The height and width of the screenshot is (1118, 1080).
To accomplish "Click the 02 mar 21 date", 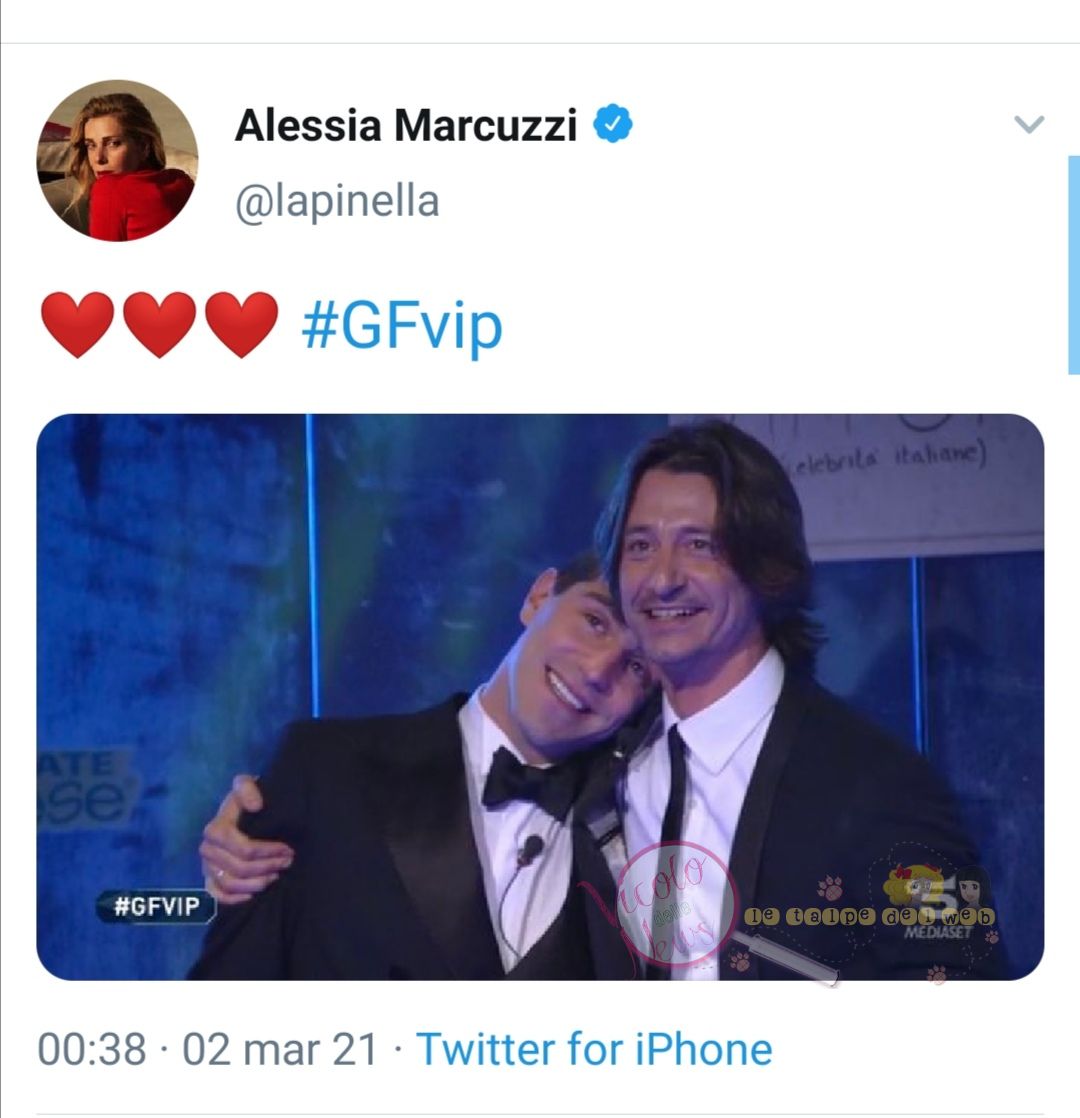I will point(279,1050).
